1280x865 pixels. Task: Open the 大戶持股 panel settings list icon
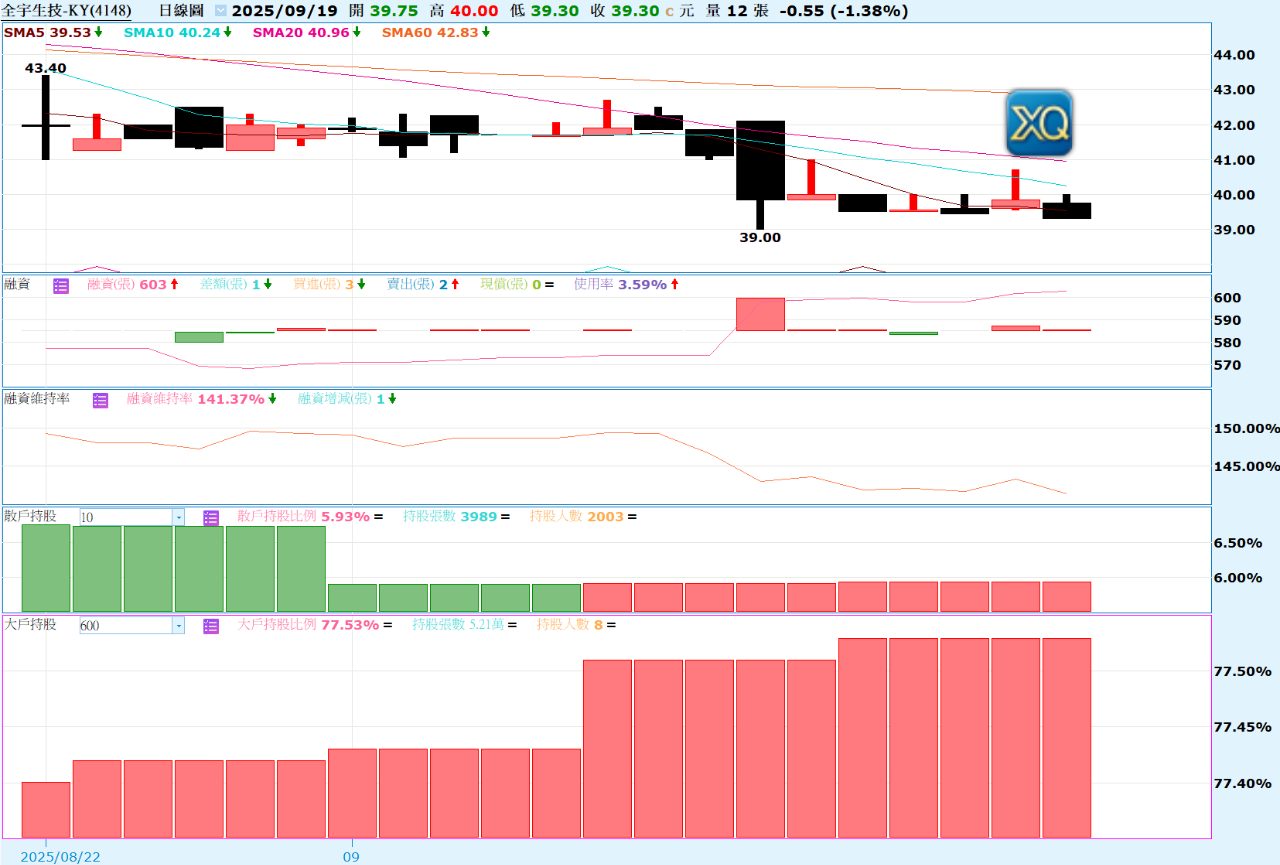coord(211,625)
